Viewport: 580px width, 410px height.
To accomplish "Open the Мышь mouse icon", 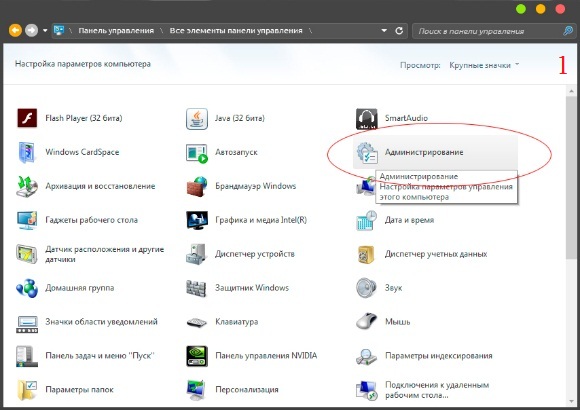I will 366,321.
